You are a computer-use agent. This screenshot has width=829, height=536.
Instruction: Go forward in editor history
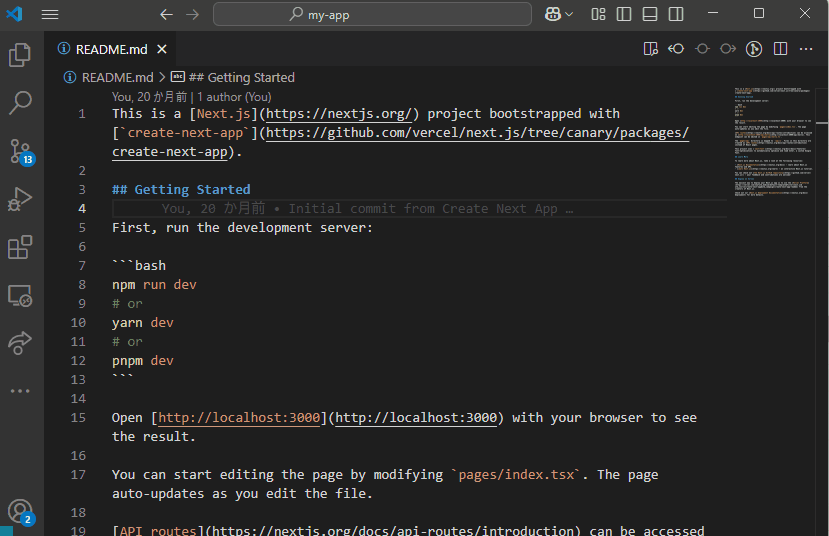[x=192, y=14]
